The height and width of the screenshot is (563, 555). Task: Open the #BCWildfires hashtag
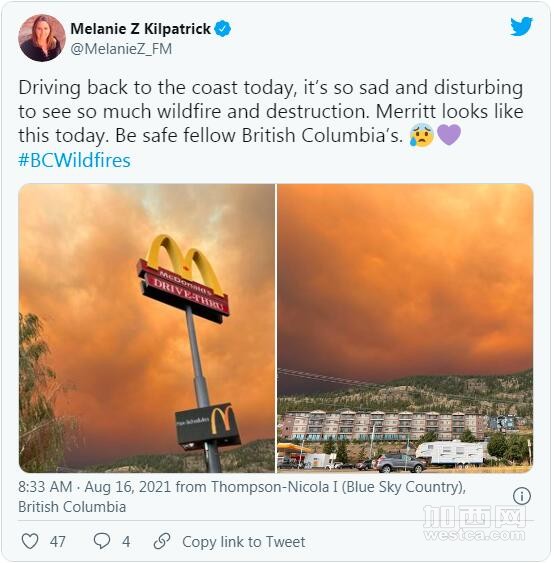[74, 160]
